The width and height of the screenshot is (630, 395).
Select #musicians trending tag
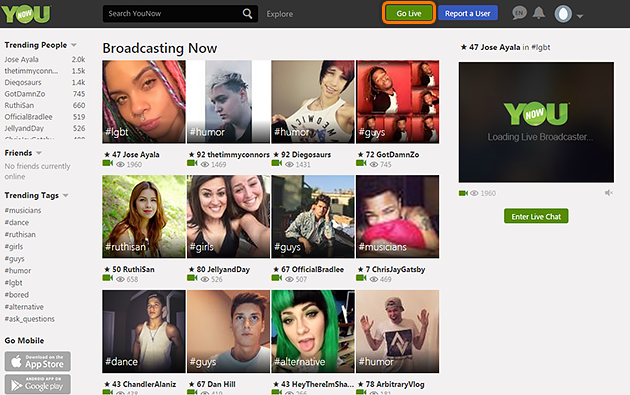click(x=23, y=210)
